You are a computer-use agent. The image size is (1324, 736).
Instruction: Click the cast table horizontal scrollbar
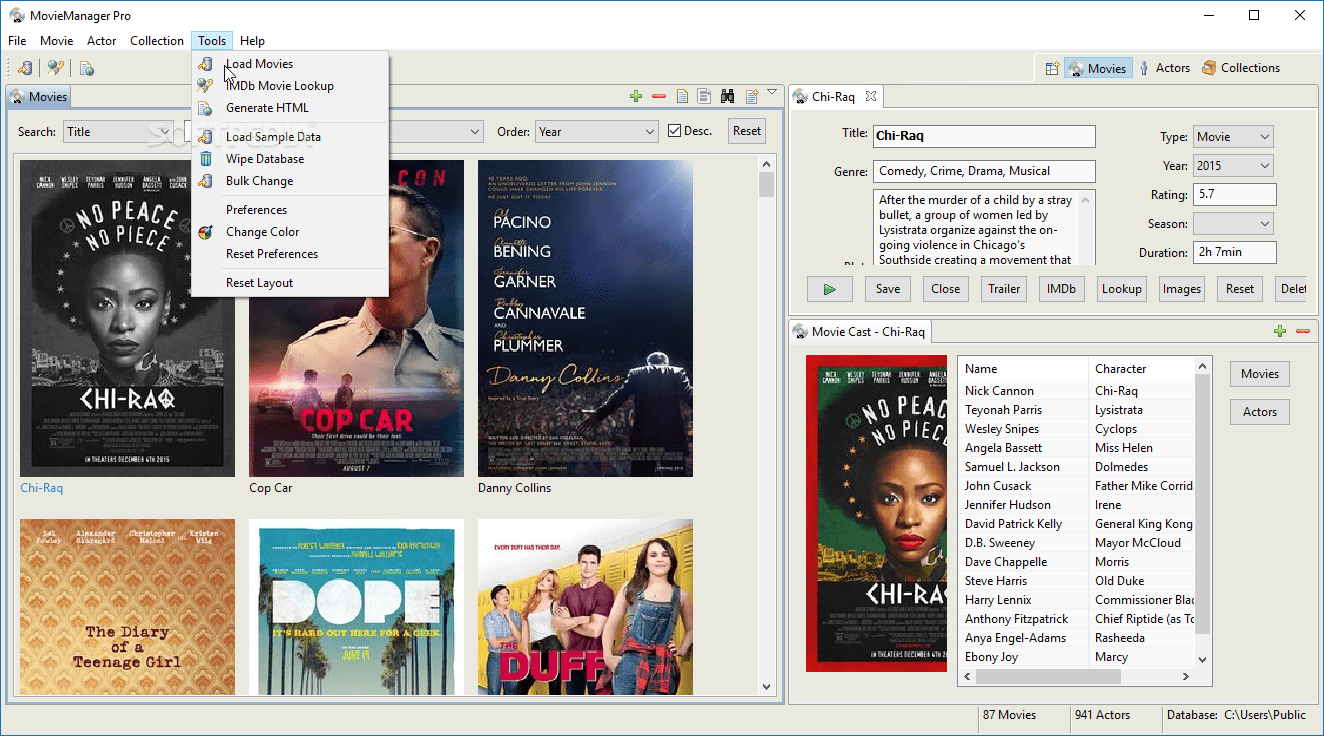coord(1075,677)
